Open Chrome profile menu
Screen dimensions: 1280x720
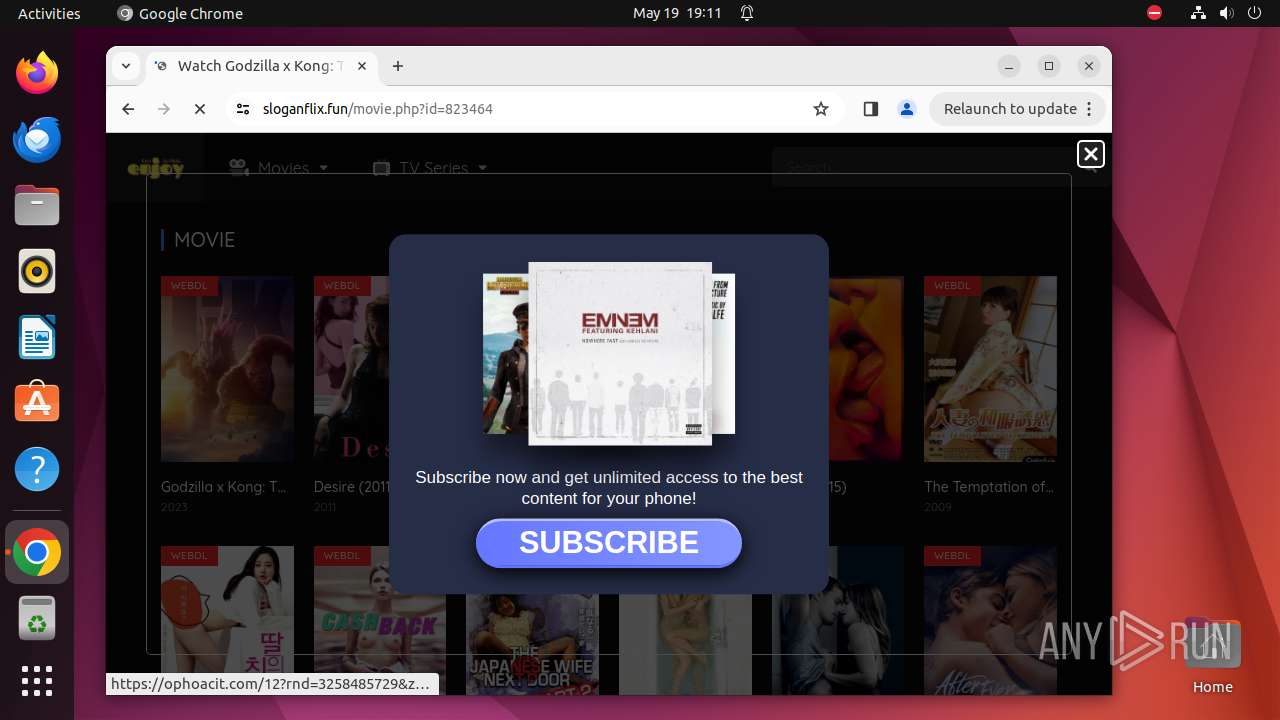pyautogui.click(x=907, y=109)
